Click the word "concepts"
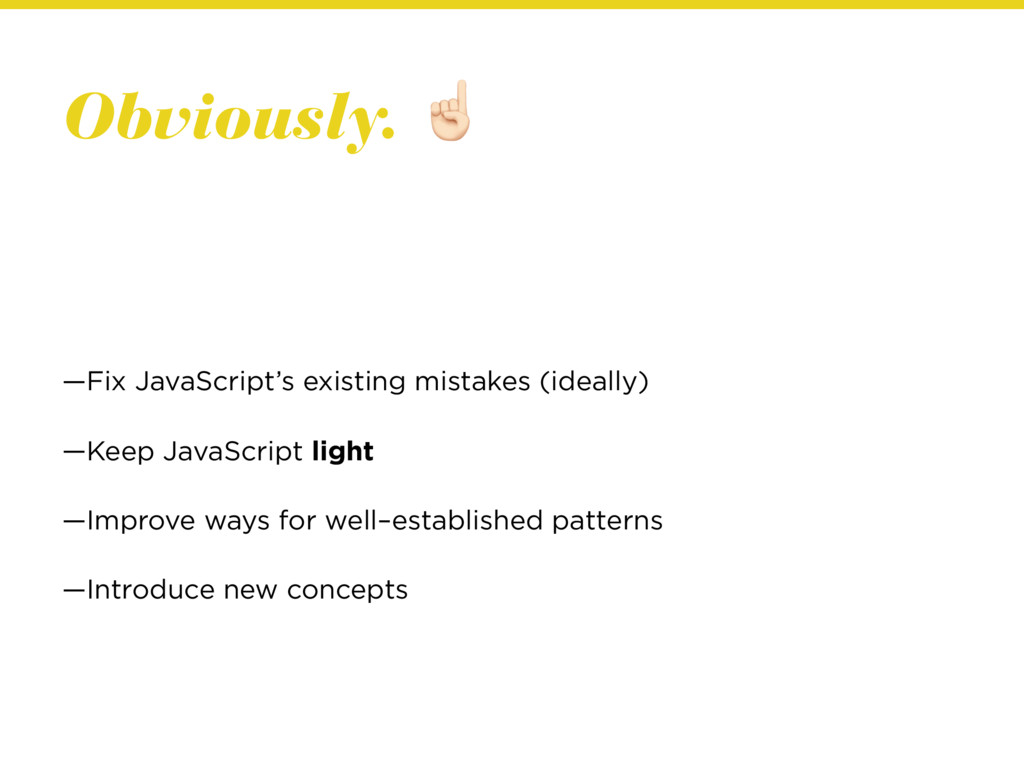 tap(347, 591)
